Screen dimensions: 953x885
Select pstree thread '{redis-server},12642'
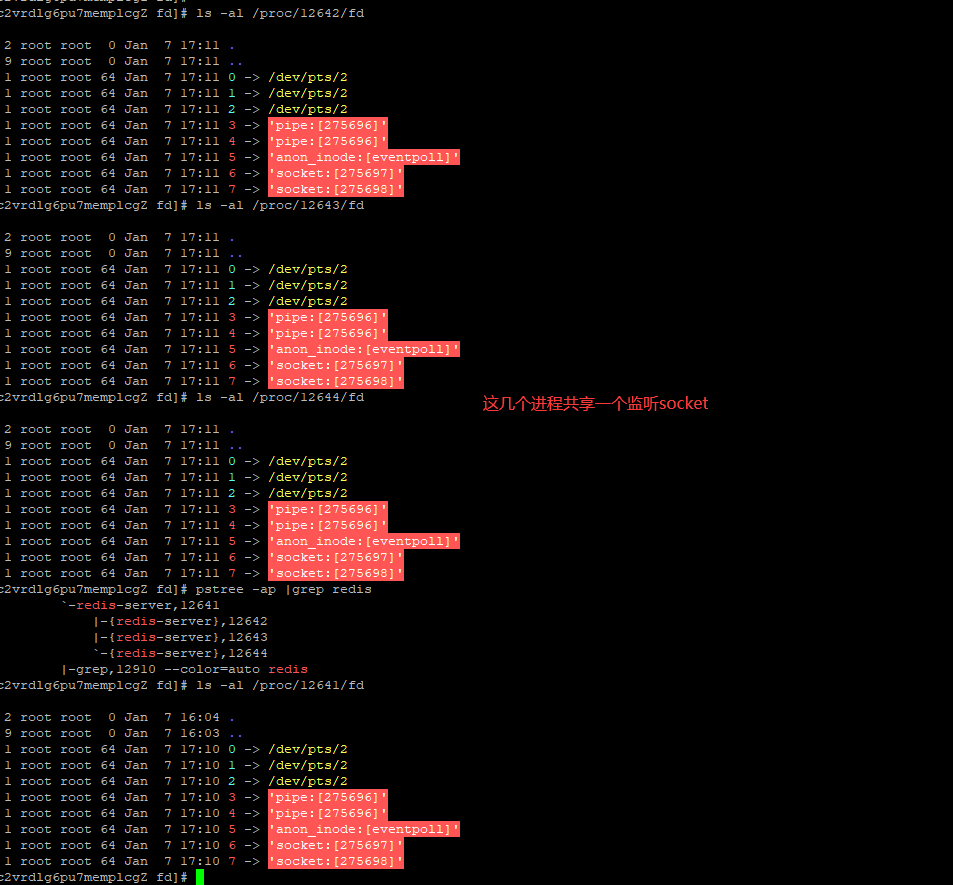tap(188, 621)
